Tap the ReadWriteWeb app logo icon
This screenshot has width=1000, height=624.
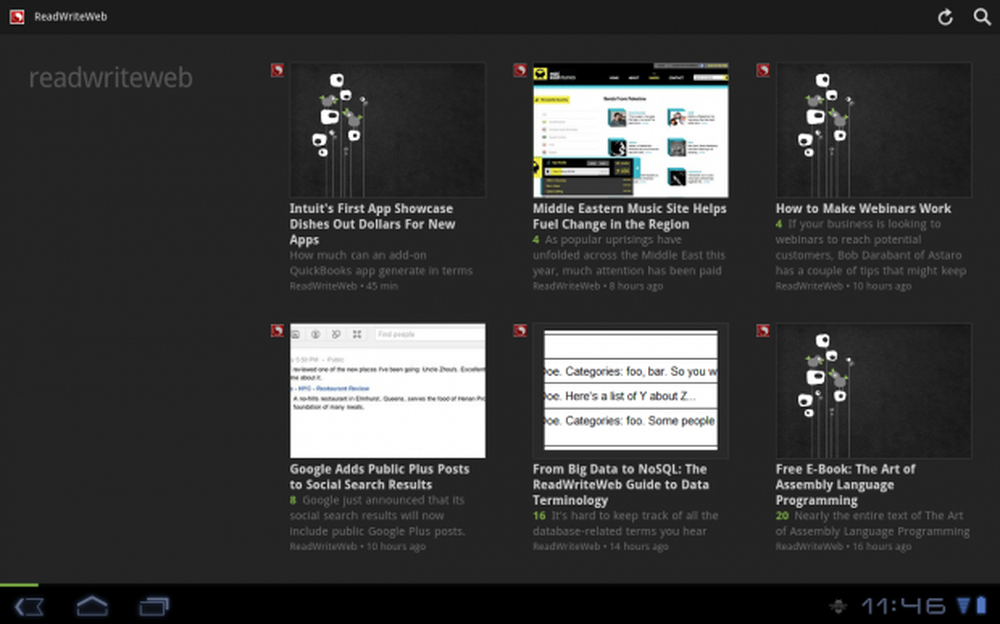(x=17, y=17)
